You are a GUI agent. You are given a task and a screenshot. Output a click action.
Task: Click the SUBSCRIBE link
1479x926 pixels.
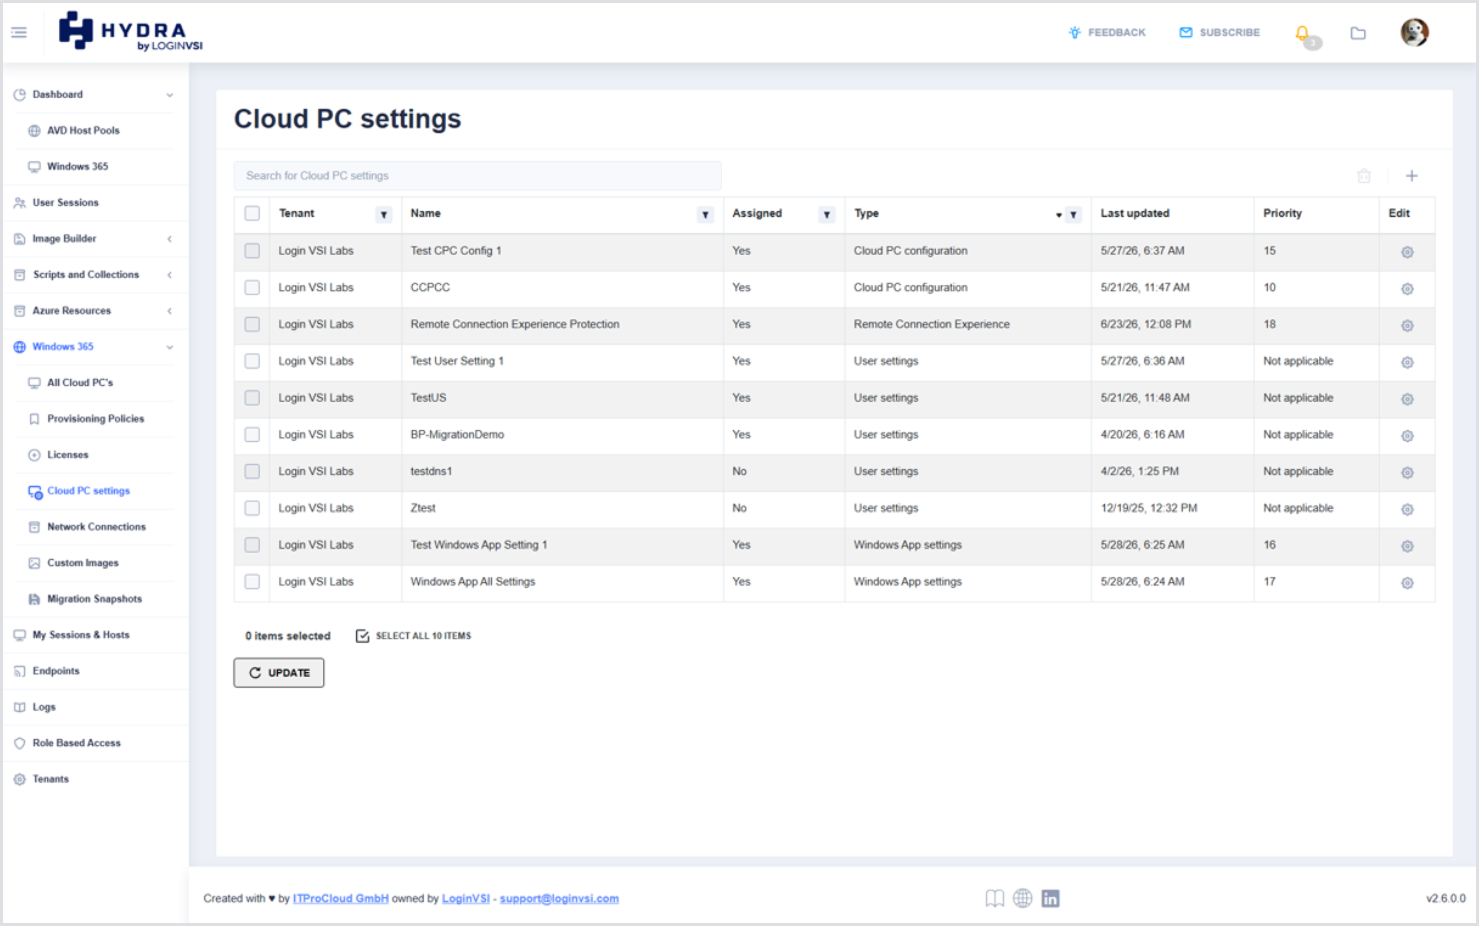pyautogui.click(x=1220, y=33)
